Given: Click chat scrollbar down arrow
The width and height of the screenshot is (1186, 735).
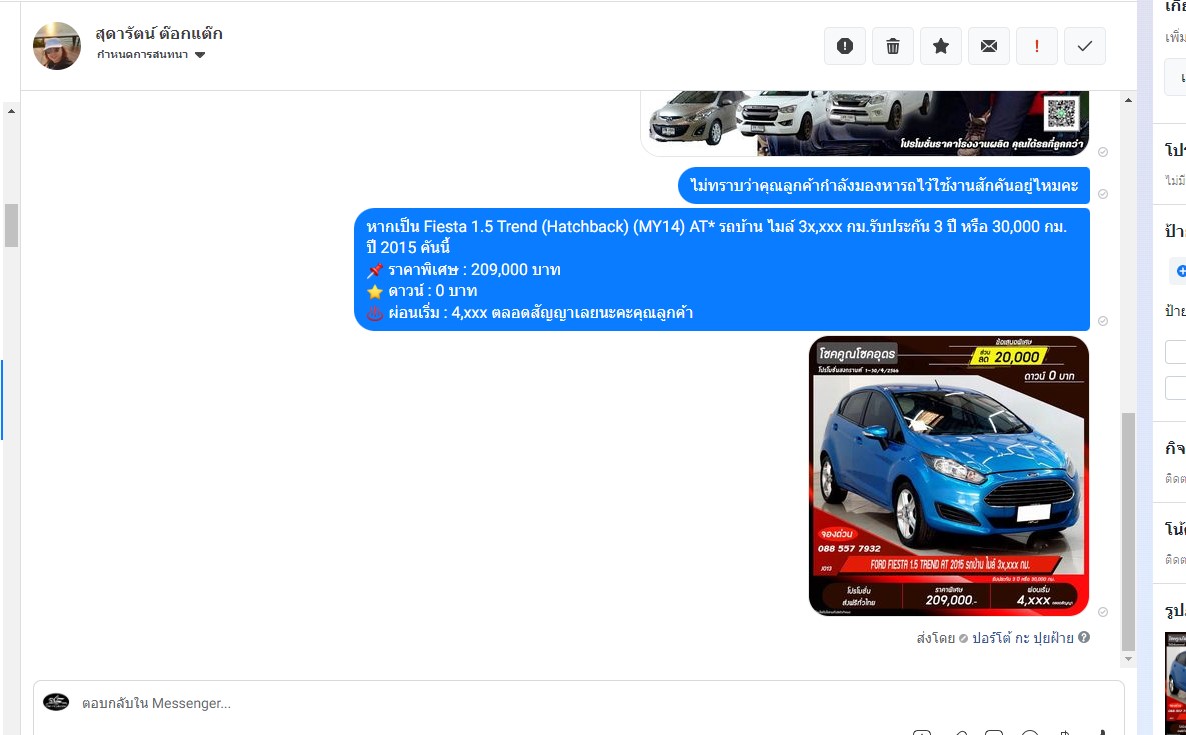Looking at the screenshot, I should click(1128, 659).
